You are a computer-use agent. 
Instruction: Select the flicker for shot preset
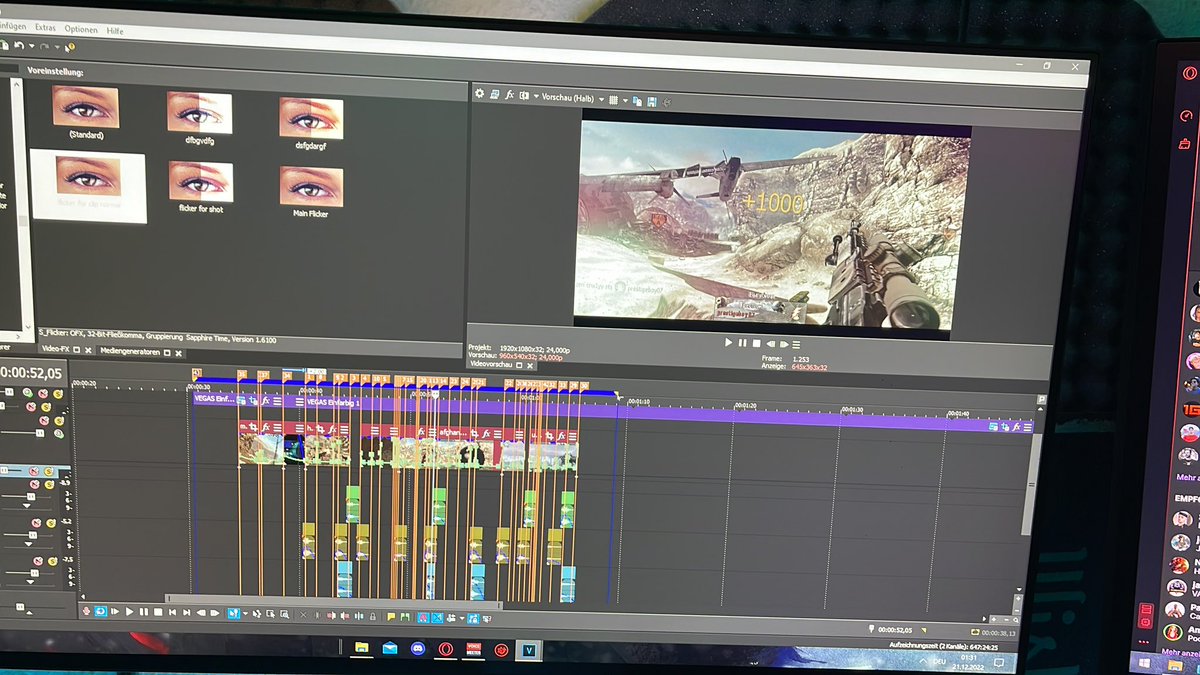pos(201,188)
